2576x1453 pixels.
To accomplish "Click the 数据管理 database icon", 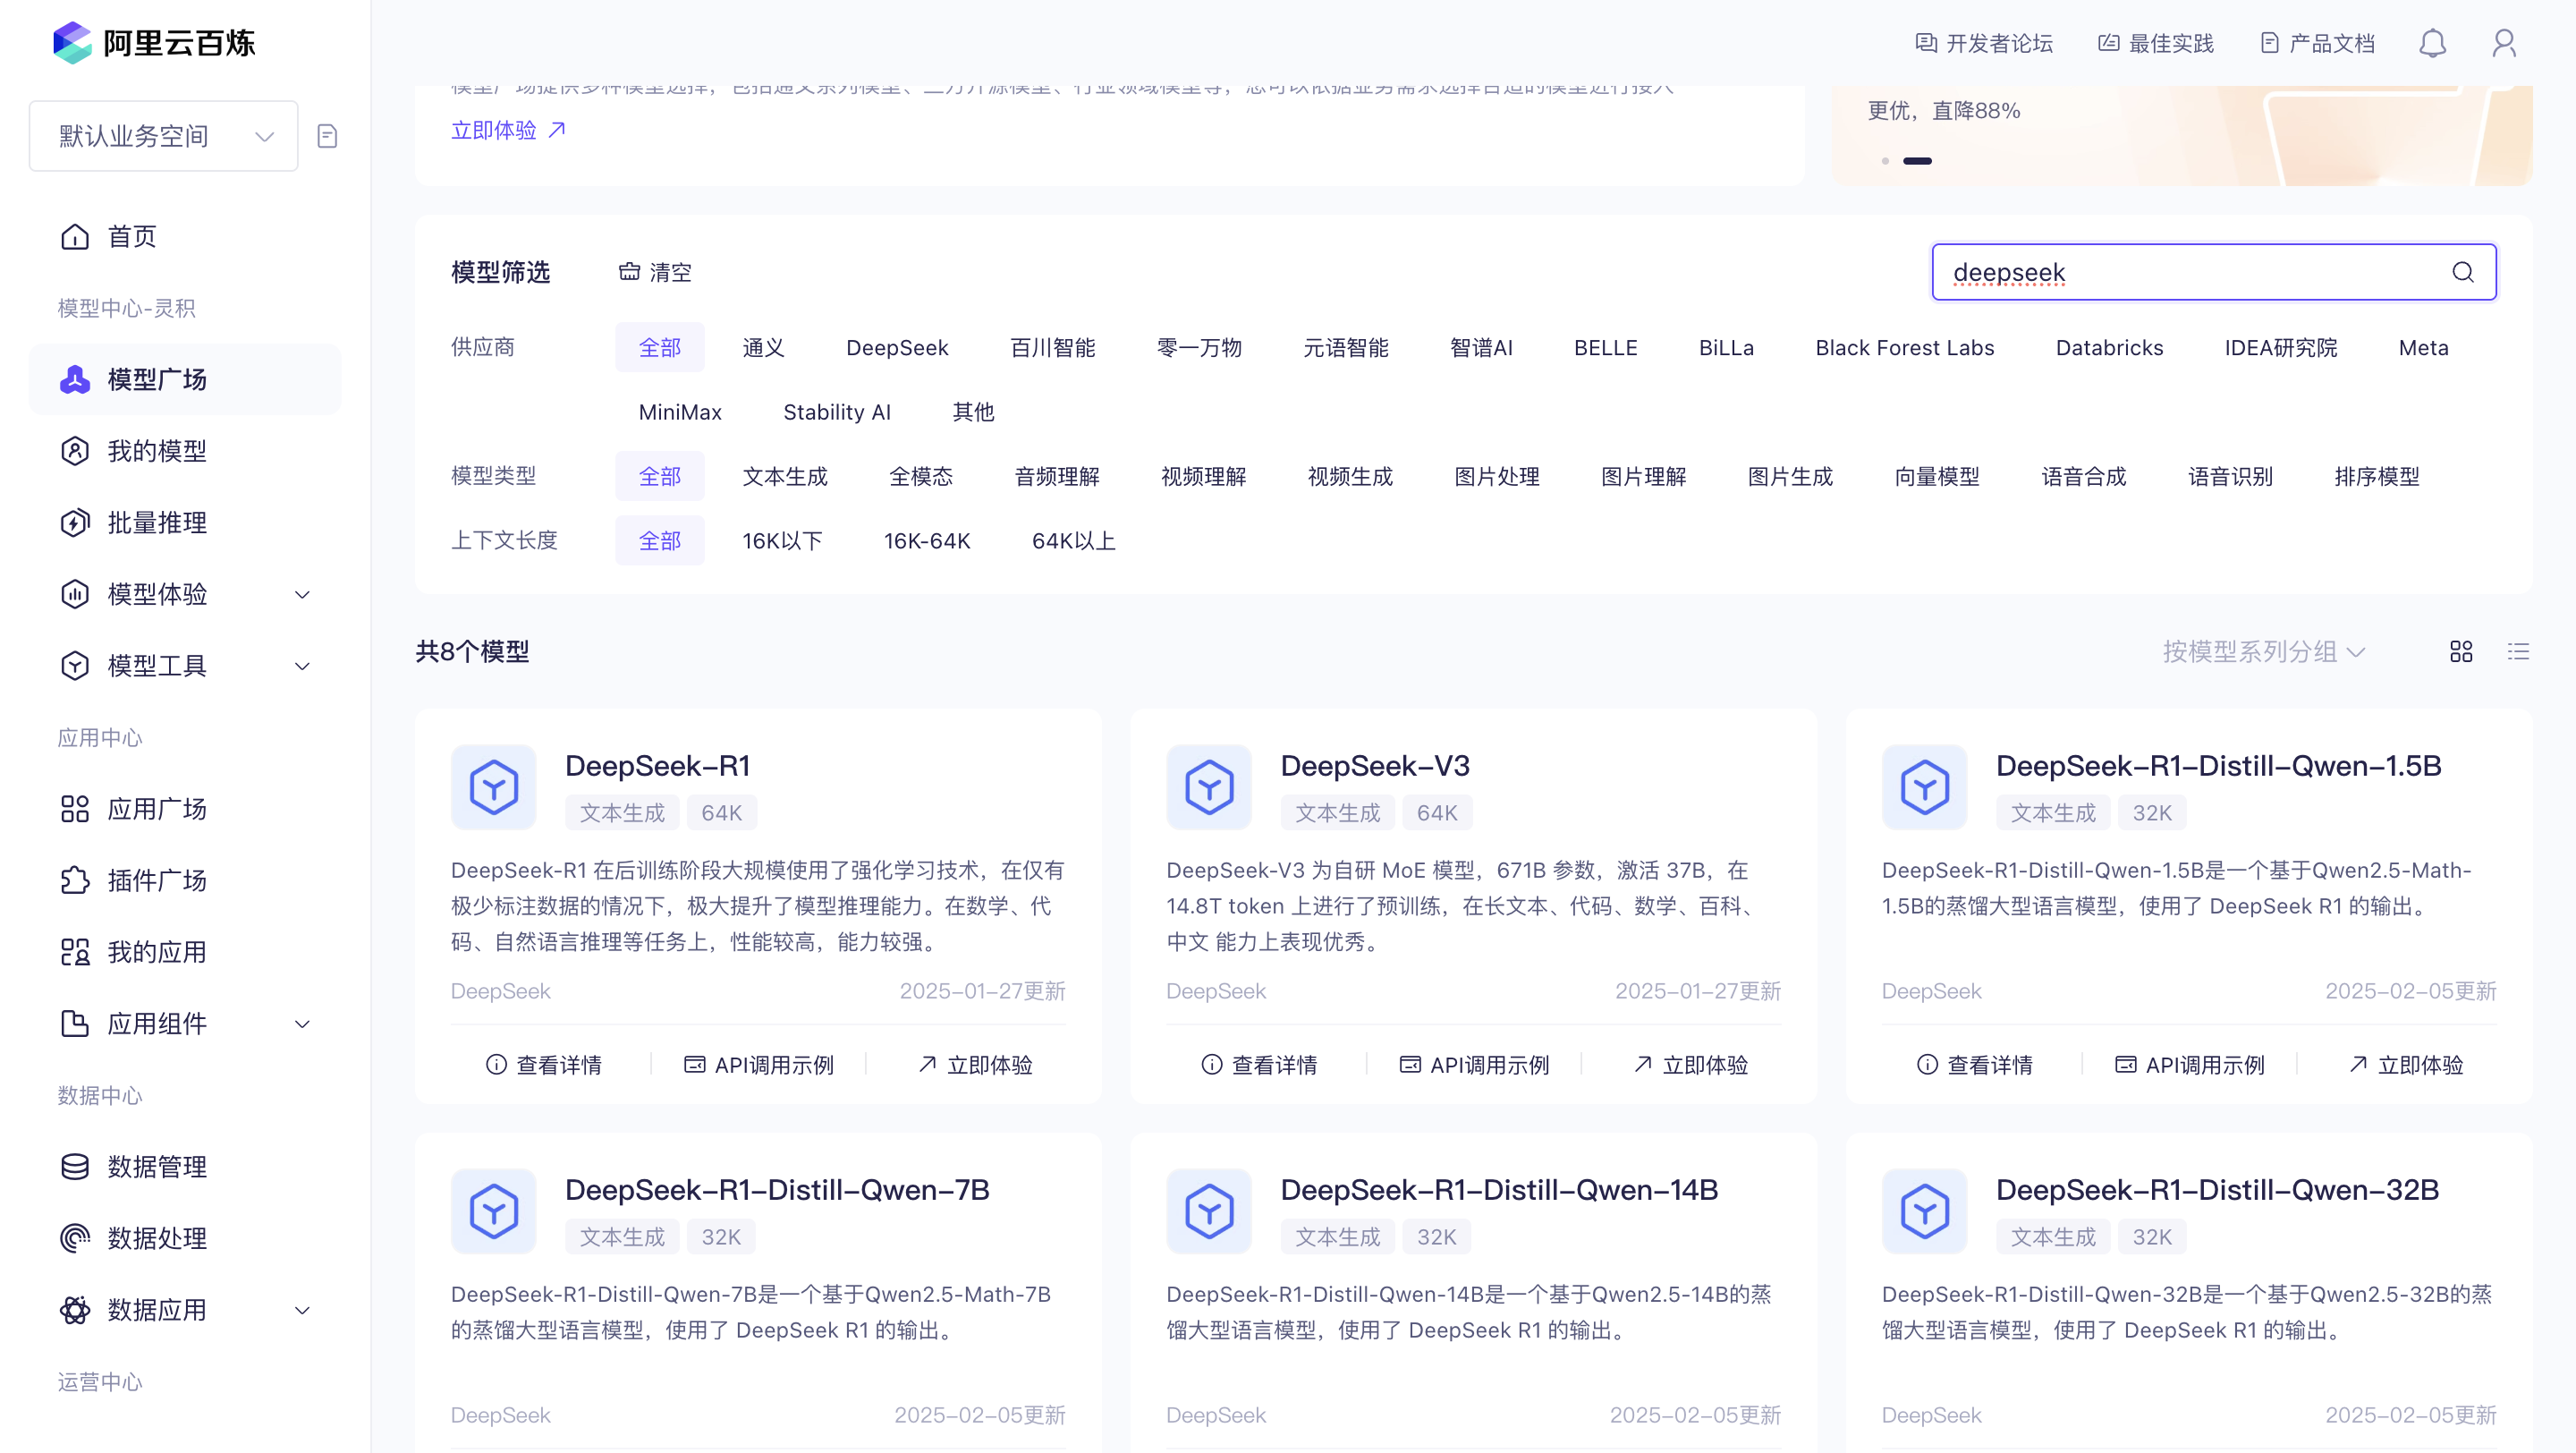I will (75, 1167).
